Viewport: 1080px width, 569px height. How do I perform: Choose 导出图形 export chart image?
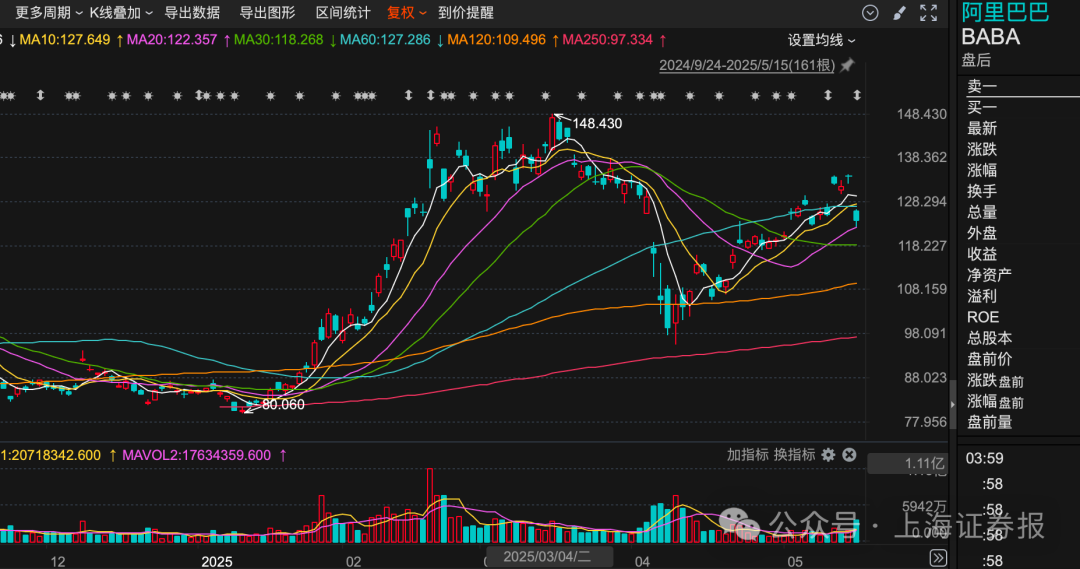click(x=267, y=13)
